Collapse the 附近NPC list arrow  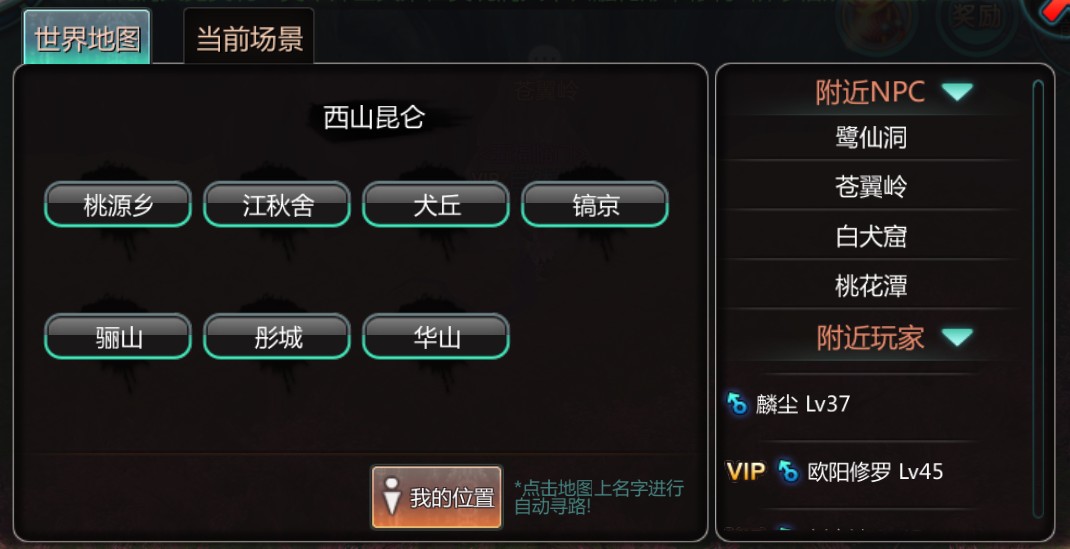957,91
